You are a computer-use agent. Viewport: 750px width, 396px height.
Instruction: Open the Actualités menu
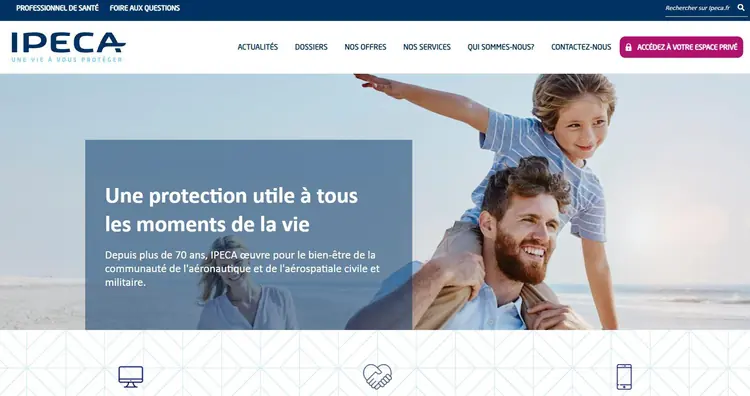258,47
